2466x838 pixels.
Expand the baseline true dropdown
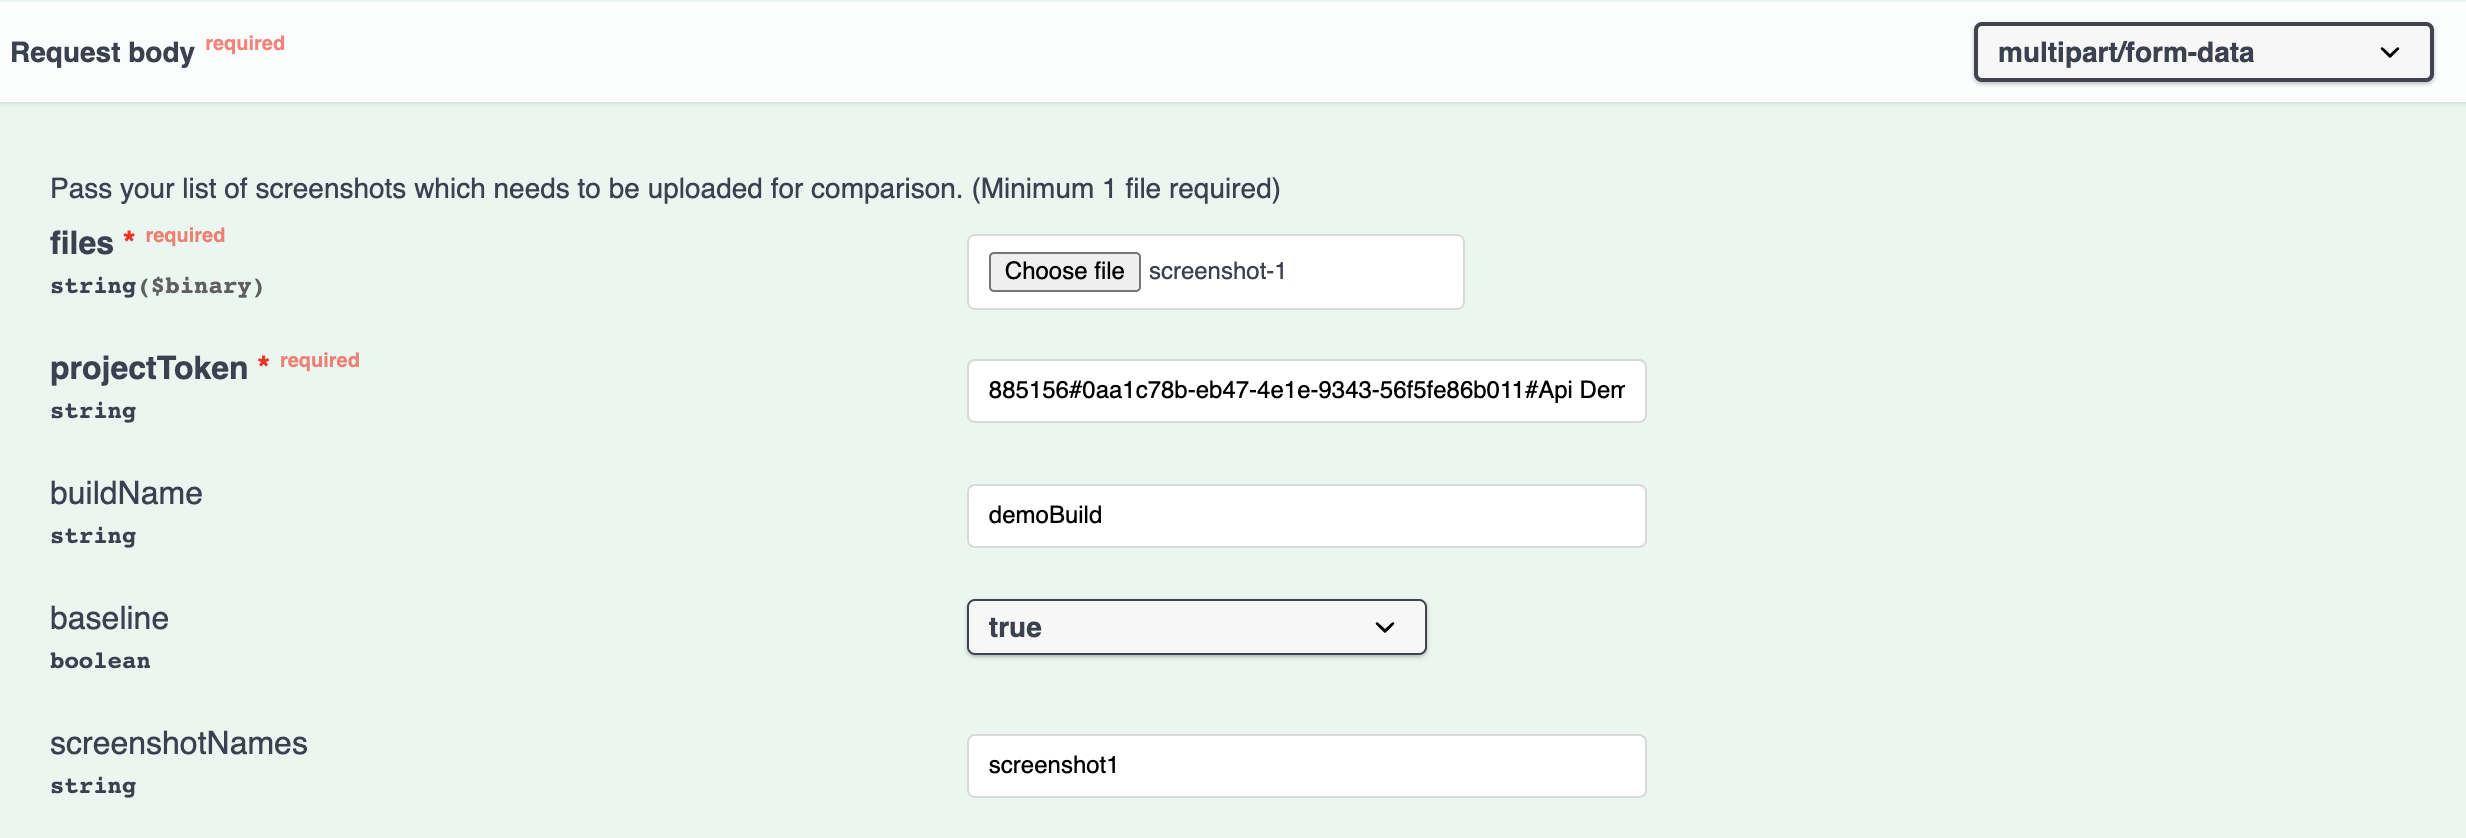click(1180, 627)
